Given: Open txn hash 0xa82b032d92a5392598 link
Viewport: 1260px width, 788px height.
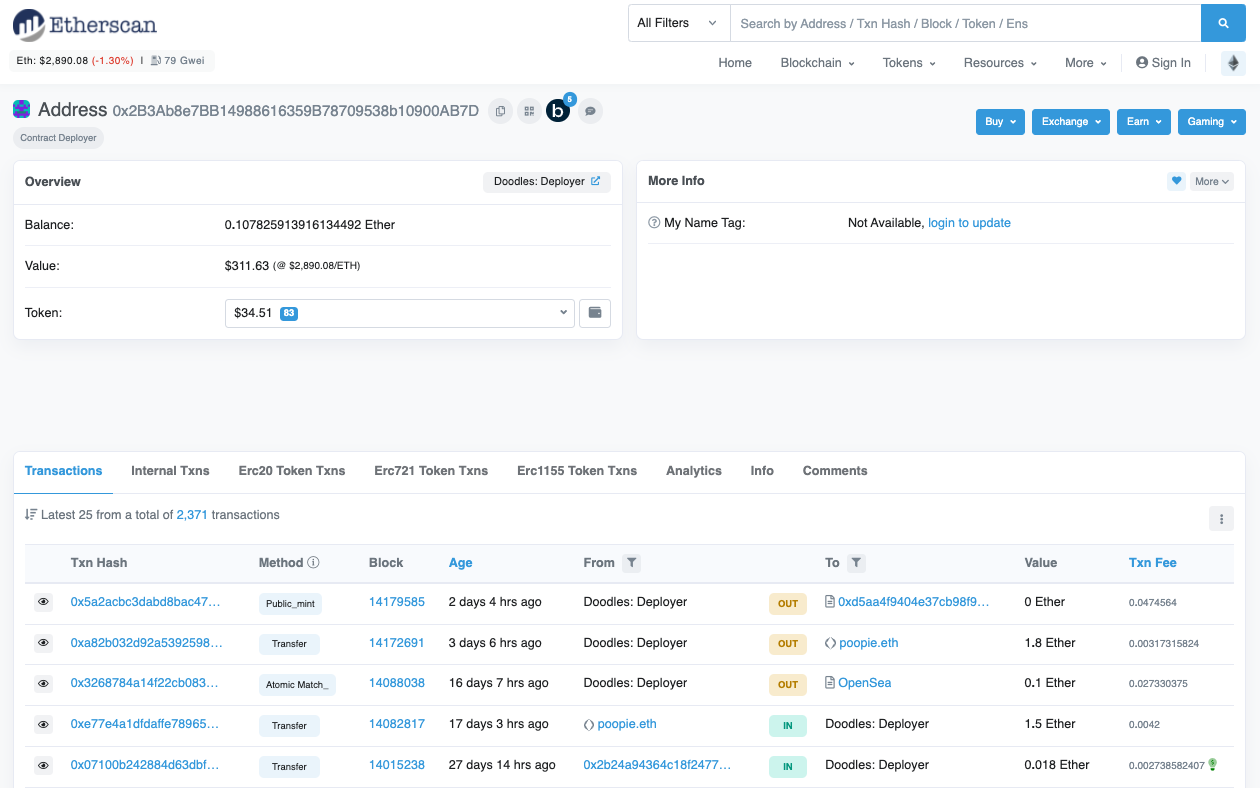Looking at the screenshot, I should pos(145,643).
